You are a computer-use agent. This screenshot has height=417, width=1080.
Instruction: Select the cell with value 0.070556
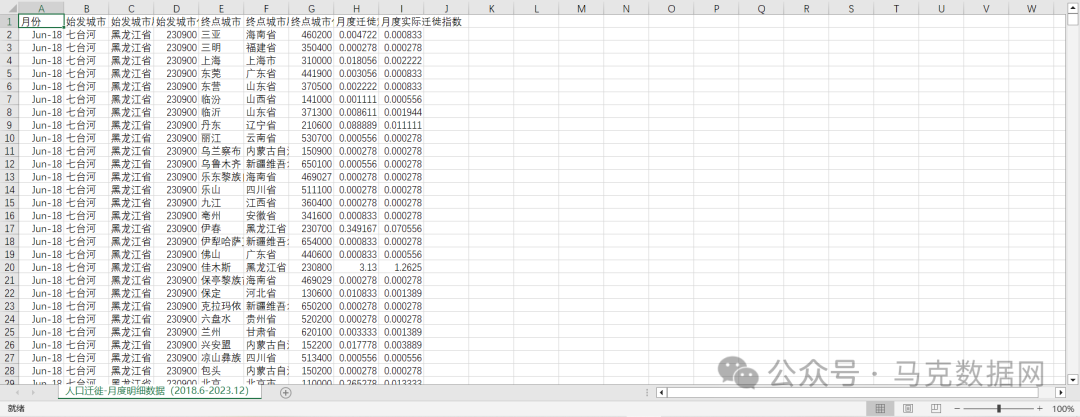coord(402,228)
